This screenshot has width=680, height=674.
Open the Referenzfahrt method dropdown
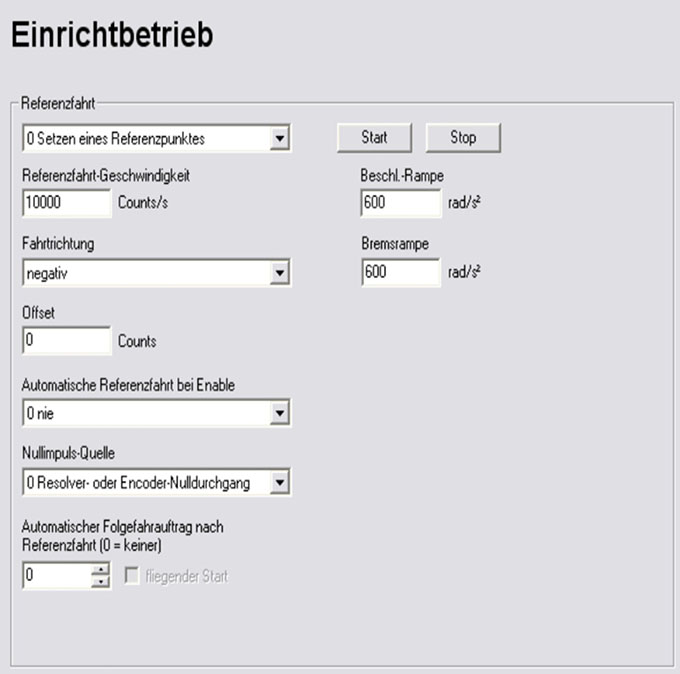pos(280,139)
